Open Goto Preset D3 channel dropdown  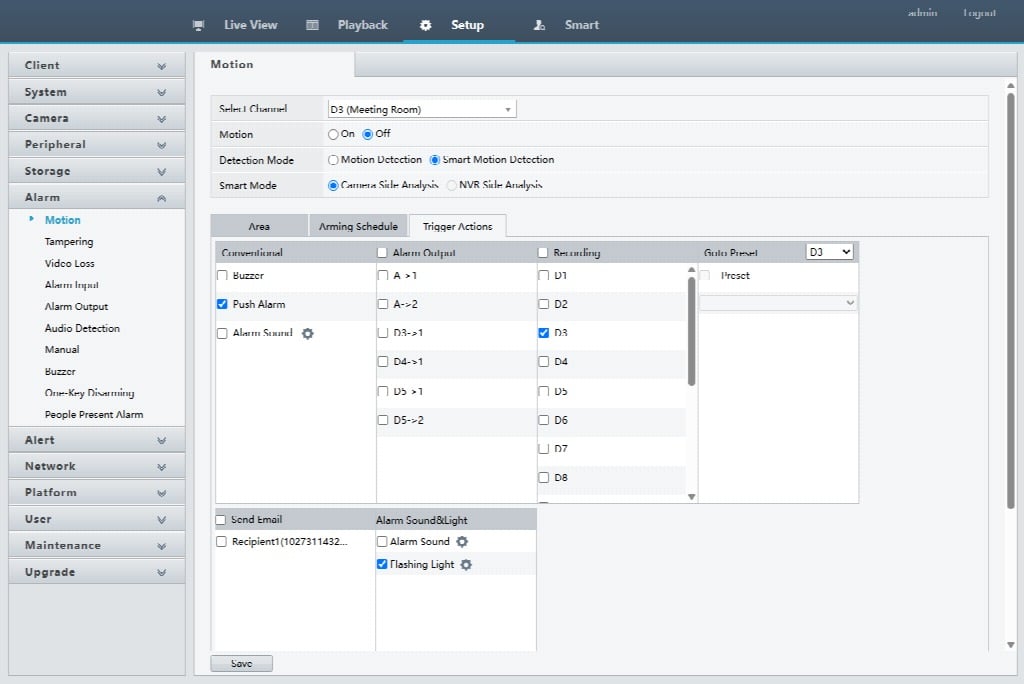[x=829, y=252]
